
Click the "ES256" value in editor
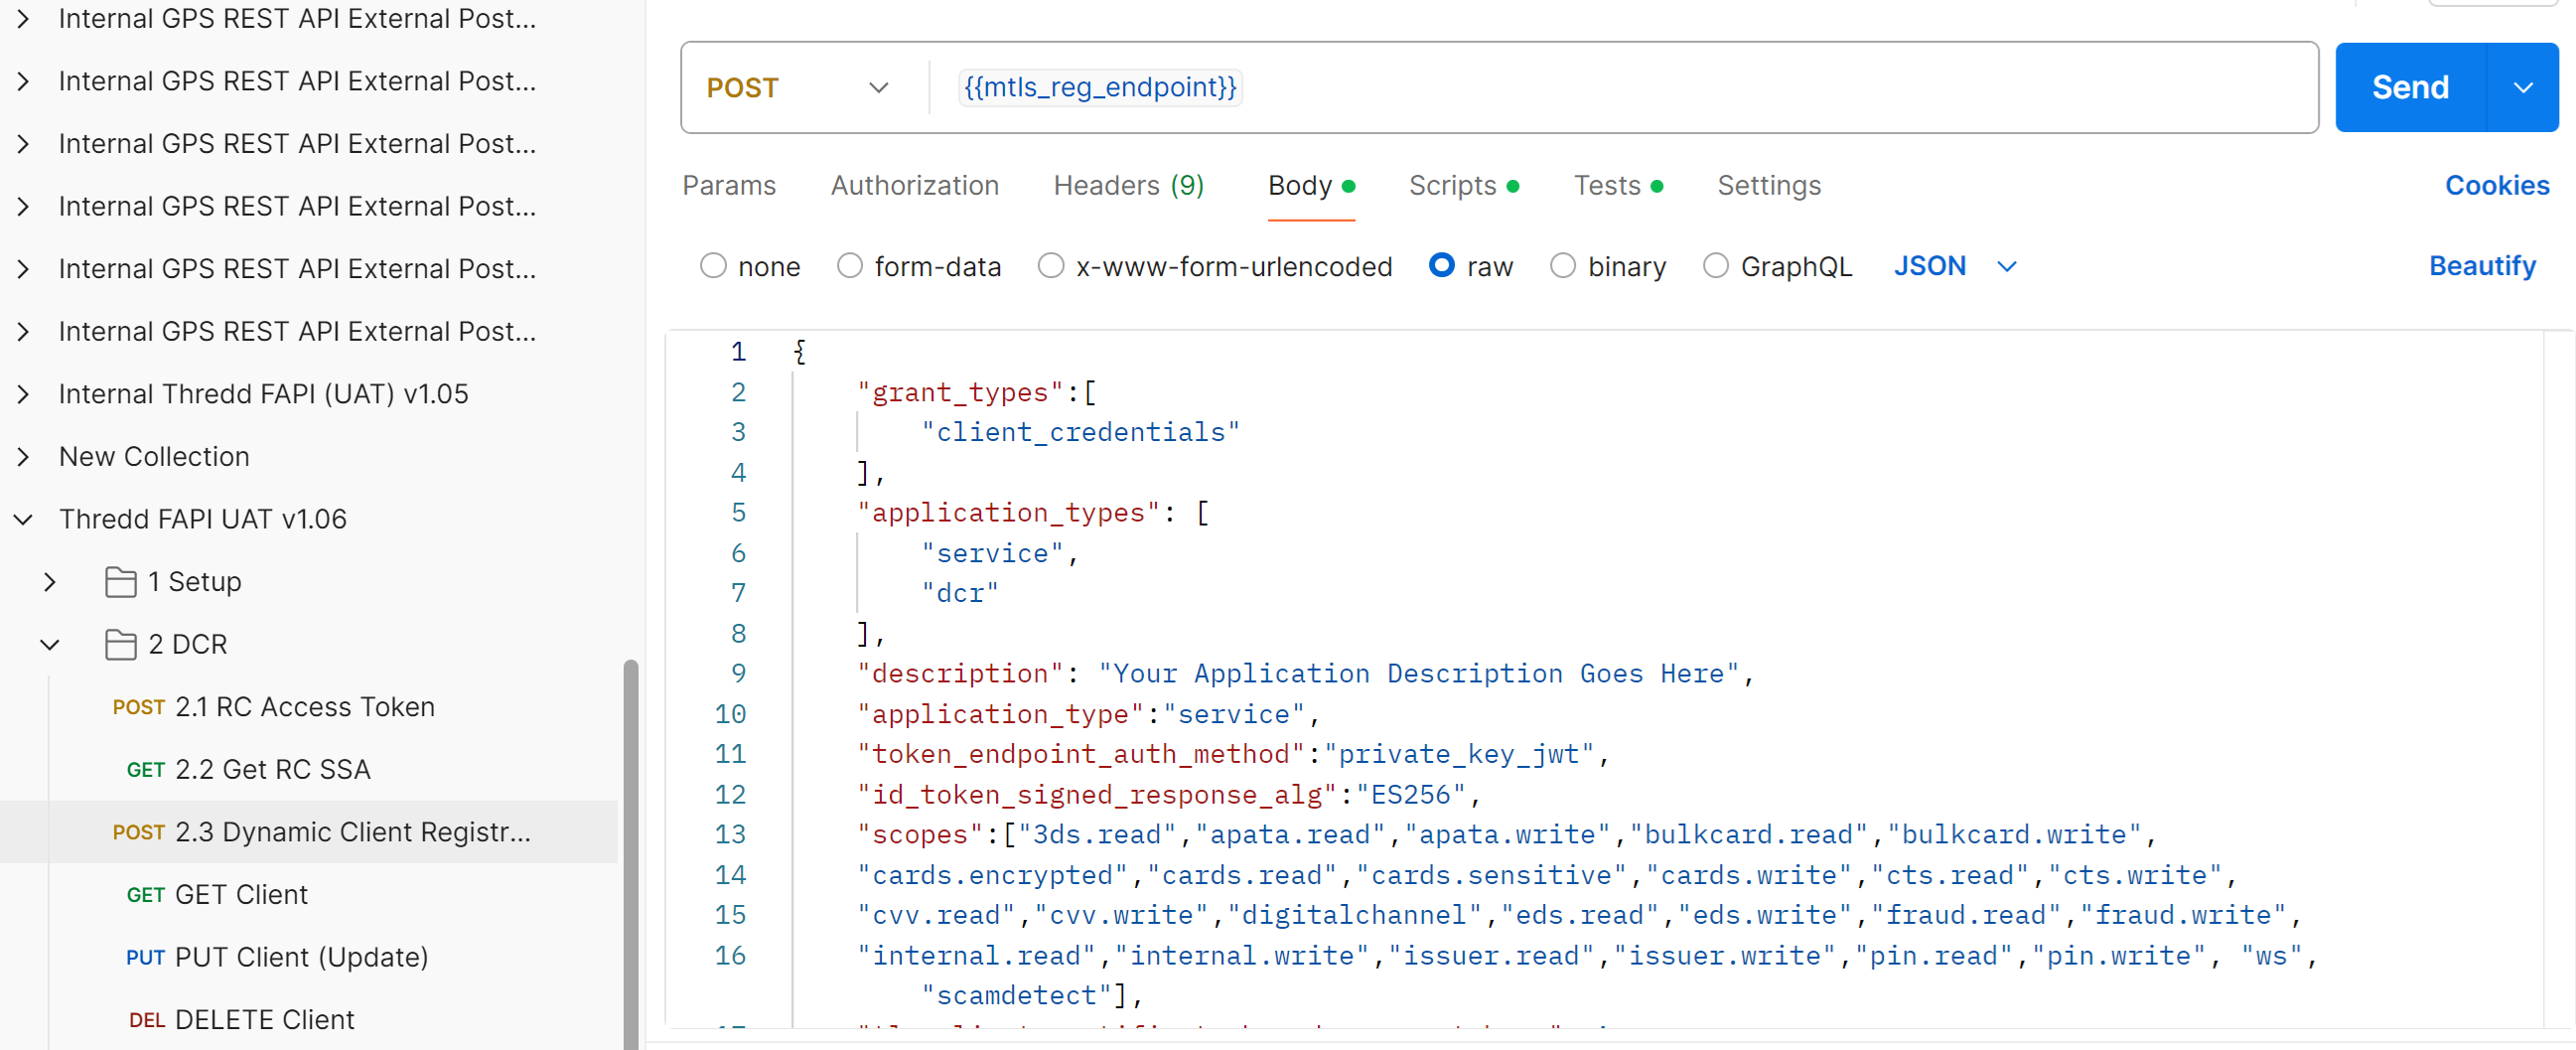[x=1410, y=795]
